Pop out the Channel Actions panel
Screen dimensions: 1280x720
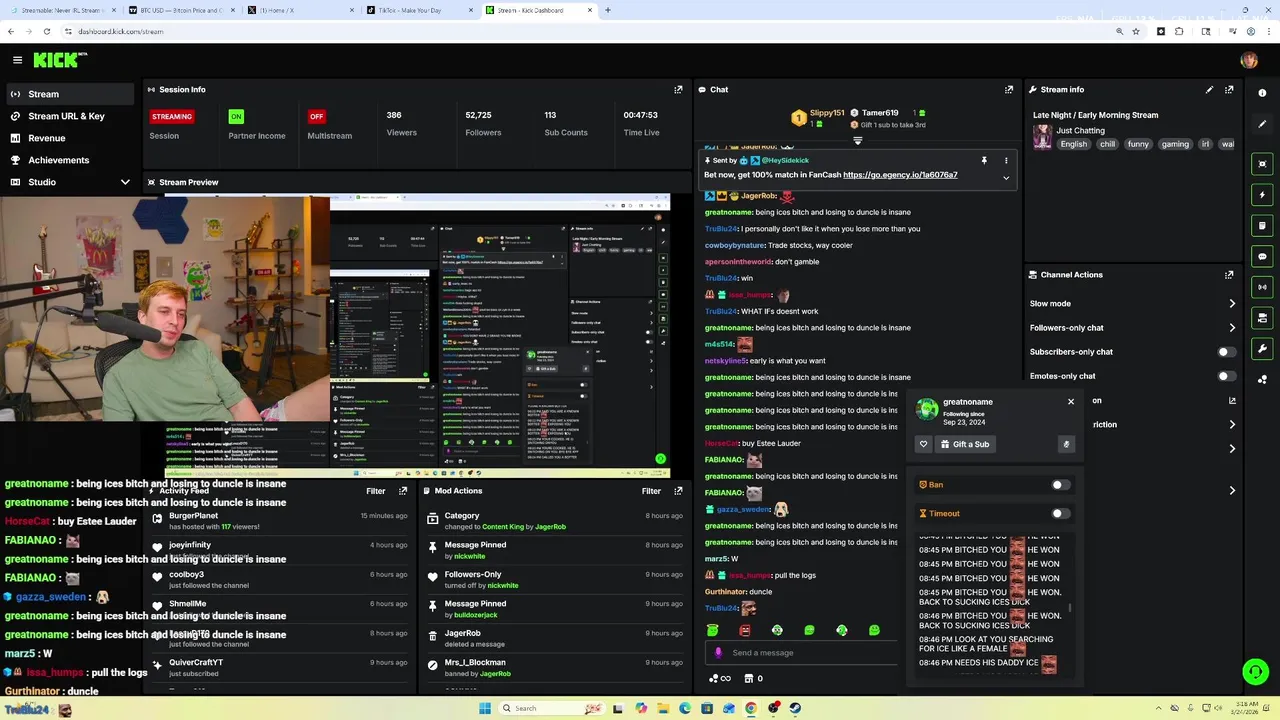(1229, 275)
